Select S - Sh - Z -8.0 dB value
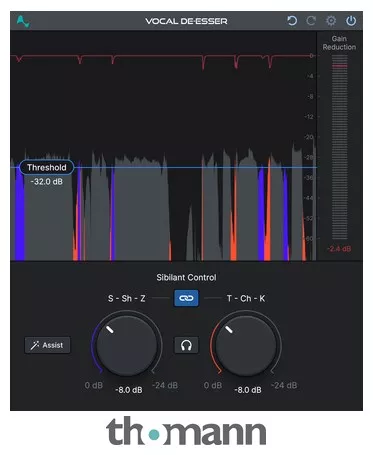The width and height of the screenshot is (373, 455). tap(129, 390)
